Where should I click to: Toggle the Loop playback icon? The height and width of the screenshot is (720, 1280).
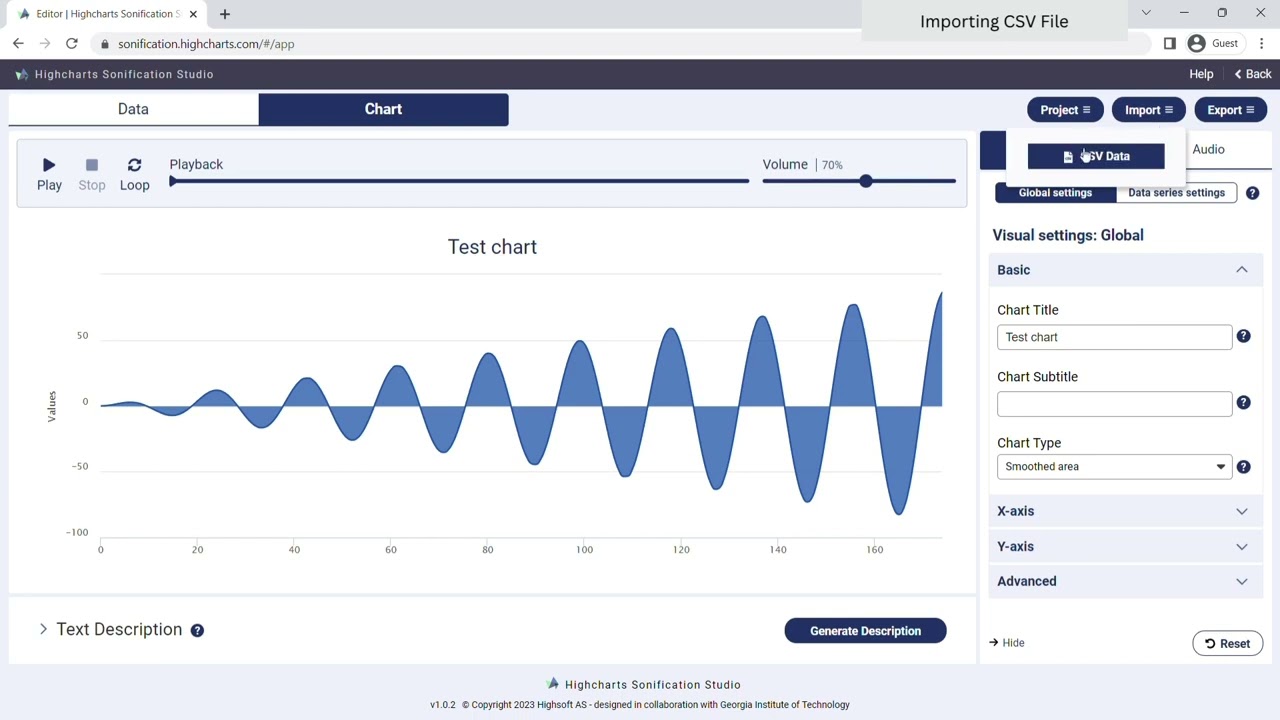[134, 165]
